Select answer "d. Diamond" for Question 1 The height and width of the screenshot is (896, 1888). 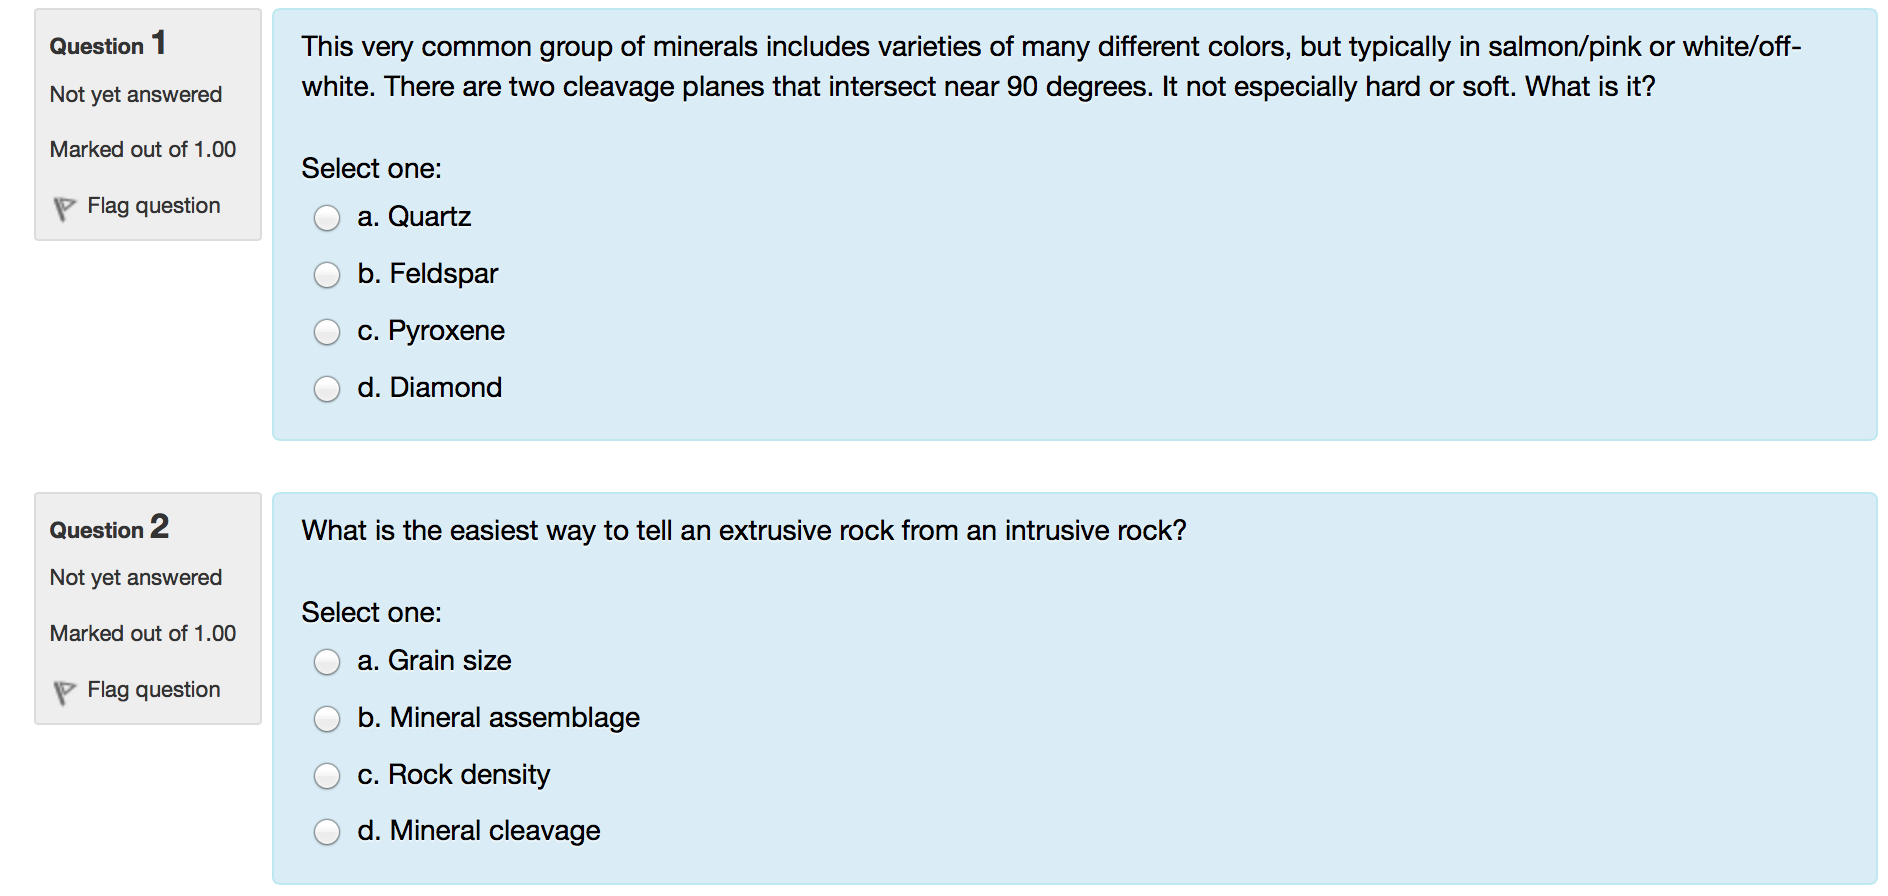(x=326, y=388)
